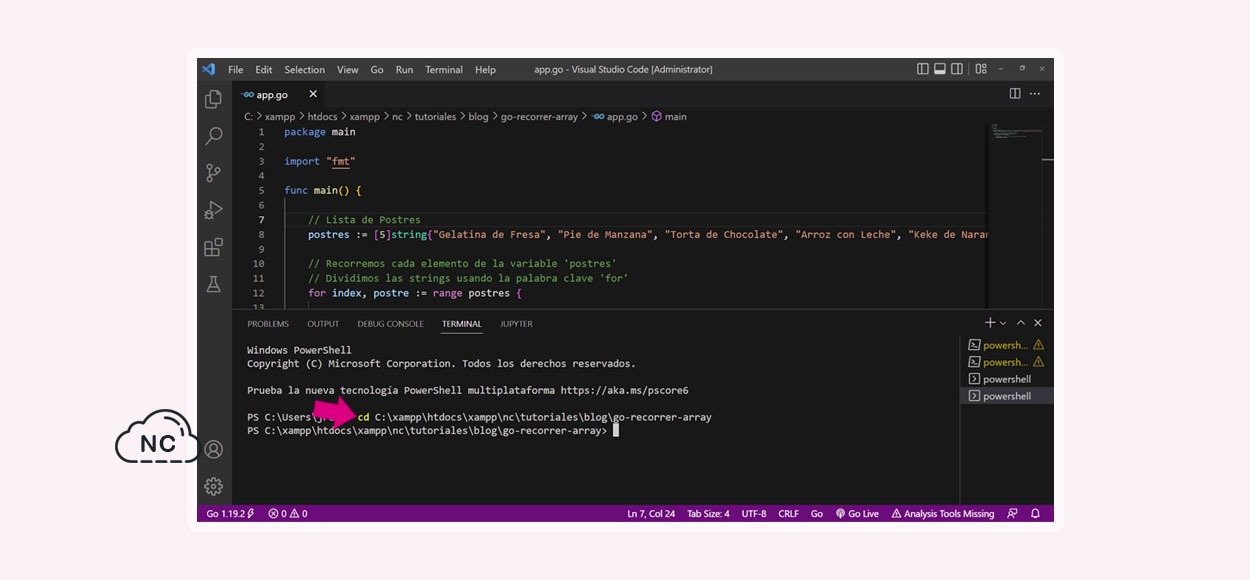Place cursor on line 5 func main()
This screenshot has width=1250, height=580.
322,190
